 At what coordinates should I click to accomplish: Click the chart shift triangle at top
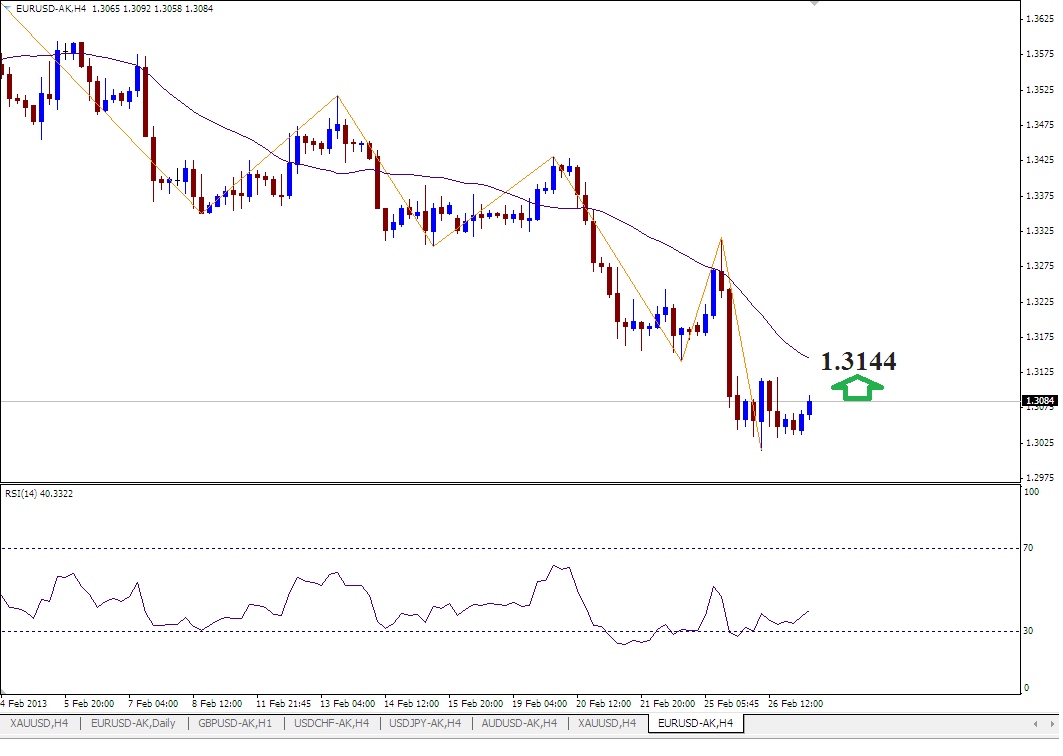tap(815, 4)
